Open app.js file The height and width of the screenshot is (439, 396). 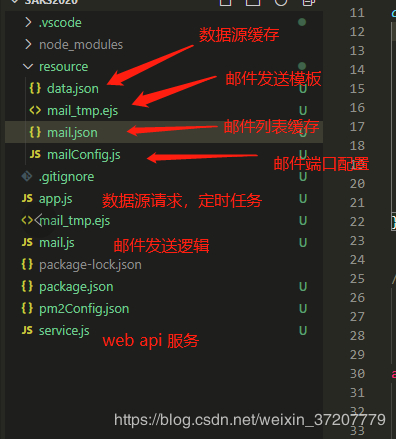(56, 199)
